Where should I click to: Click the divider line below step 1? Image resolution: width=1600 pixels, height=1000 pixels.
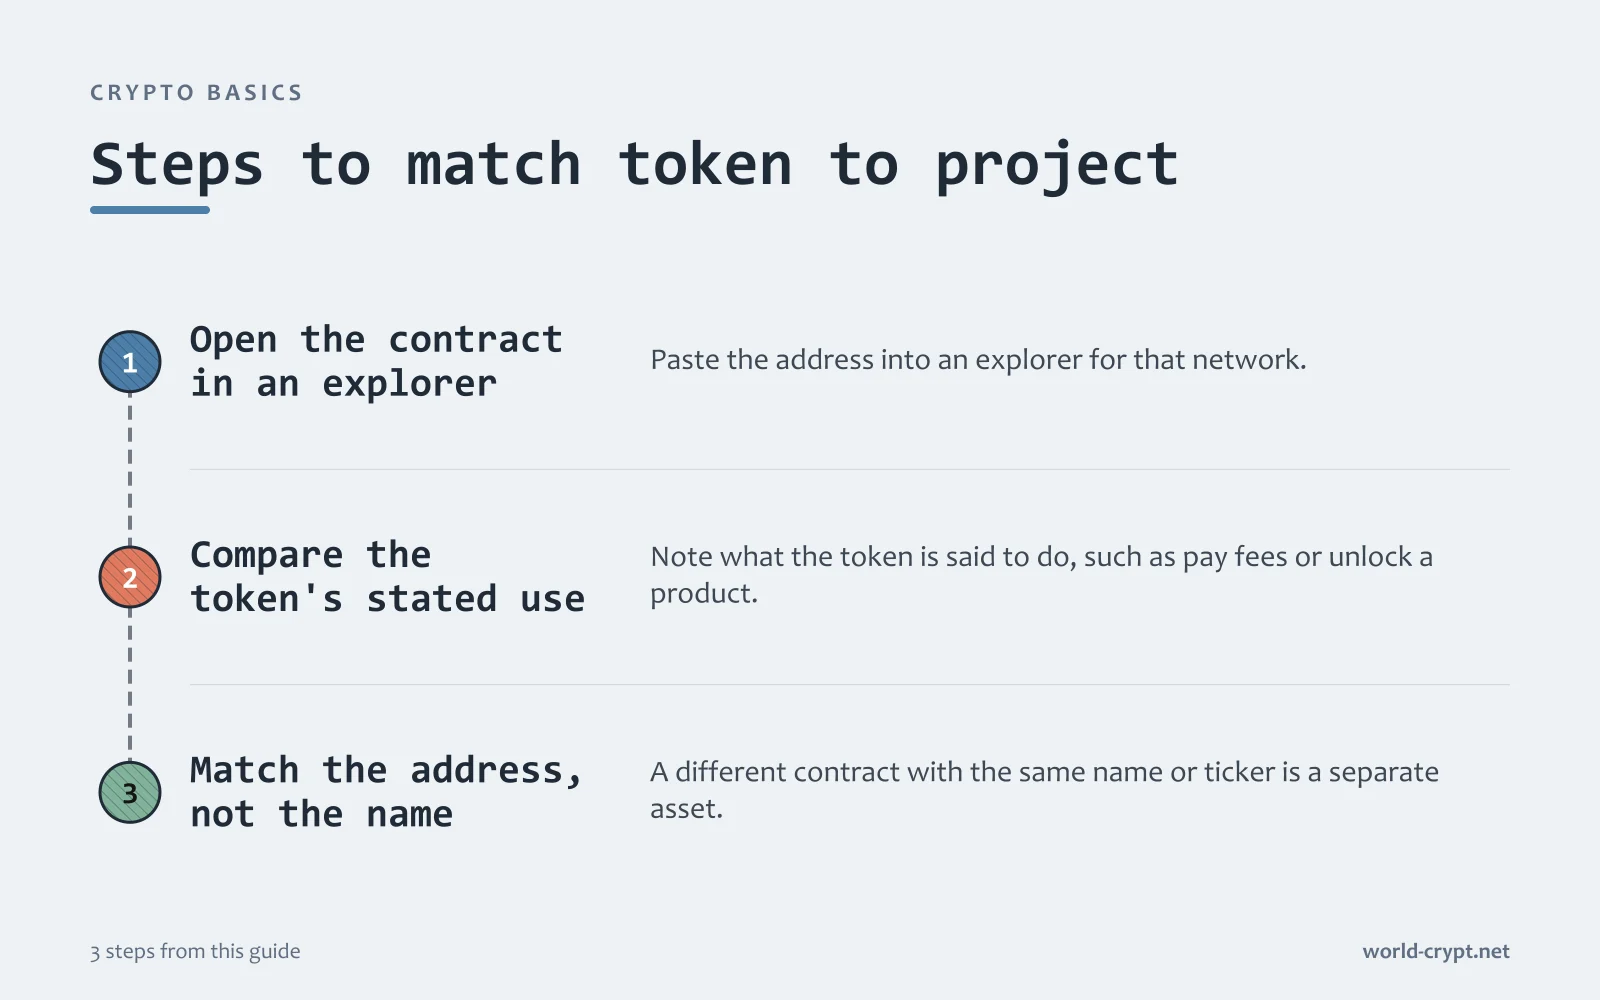point(850,469)
